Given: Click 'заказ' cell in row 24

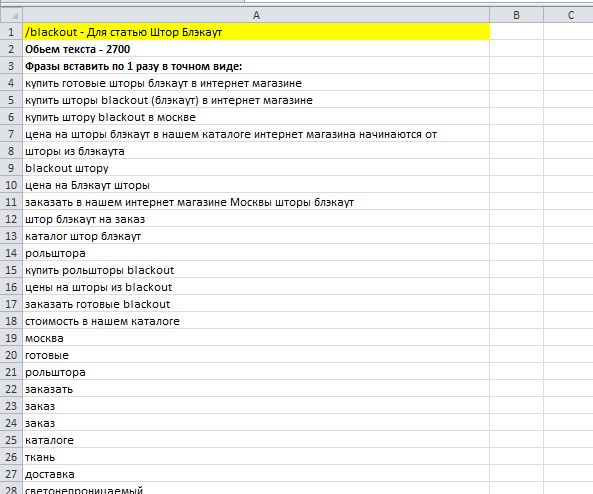Looking at the screenshot, I should point(256,423).
